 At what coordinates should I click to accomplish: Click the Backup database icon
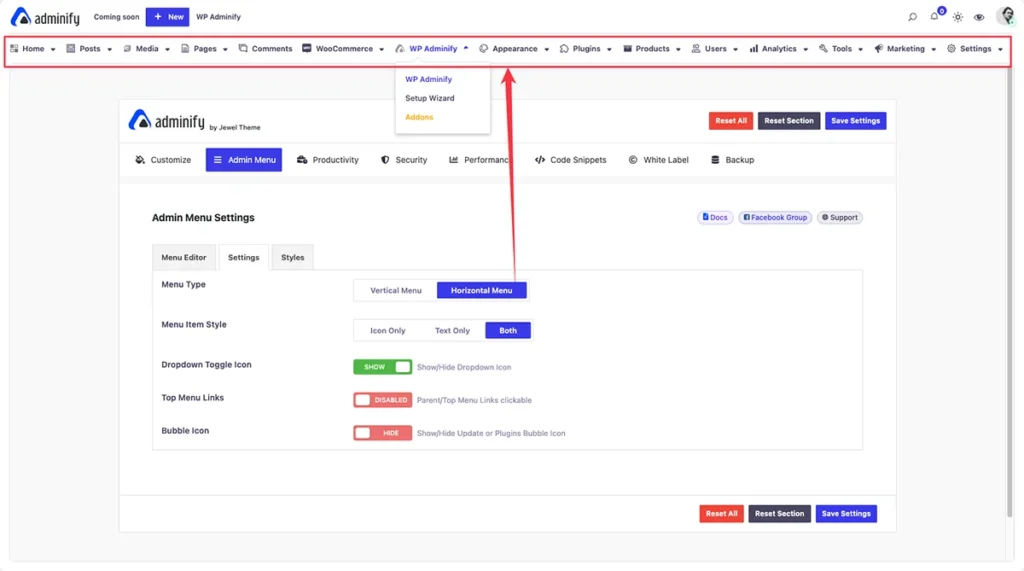pyautogui.click(x=715, y=159)
